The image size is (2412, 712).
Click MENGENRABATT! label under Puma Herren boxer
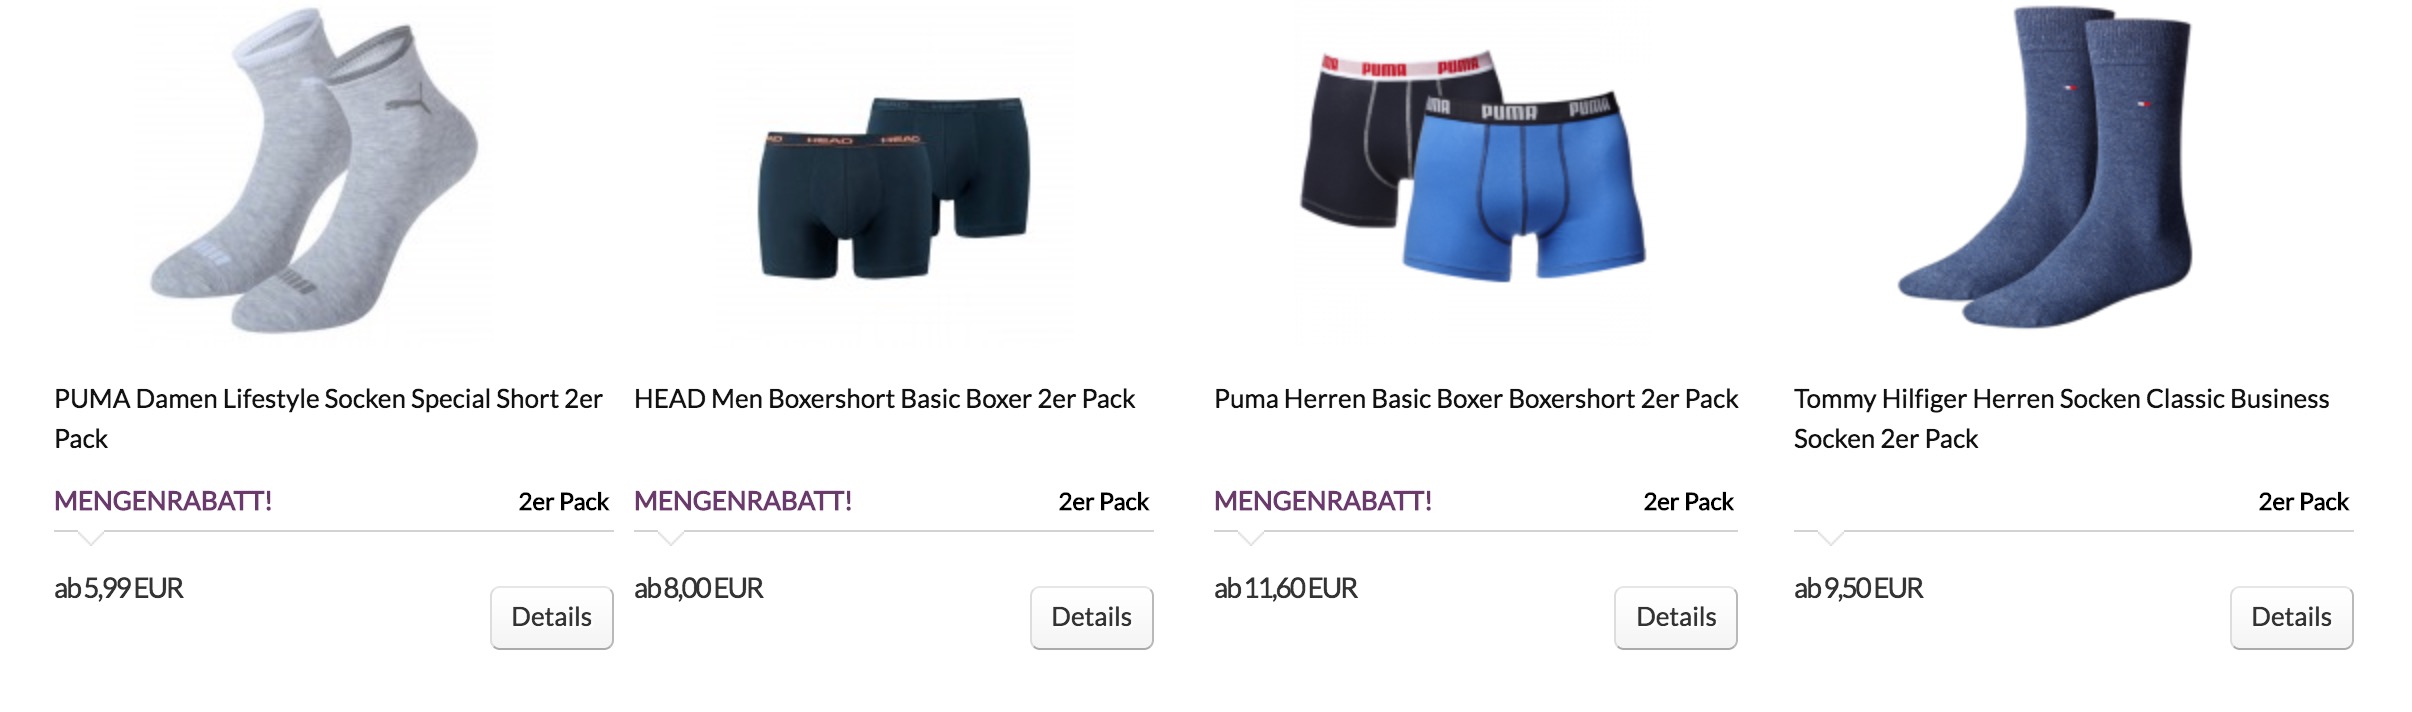click(1323, 501)
